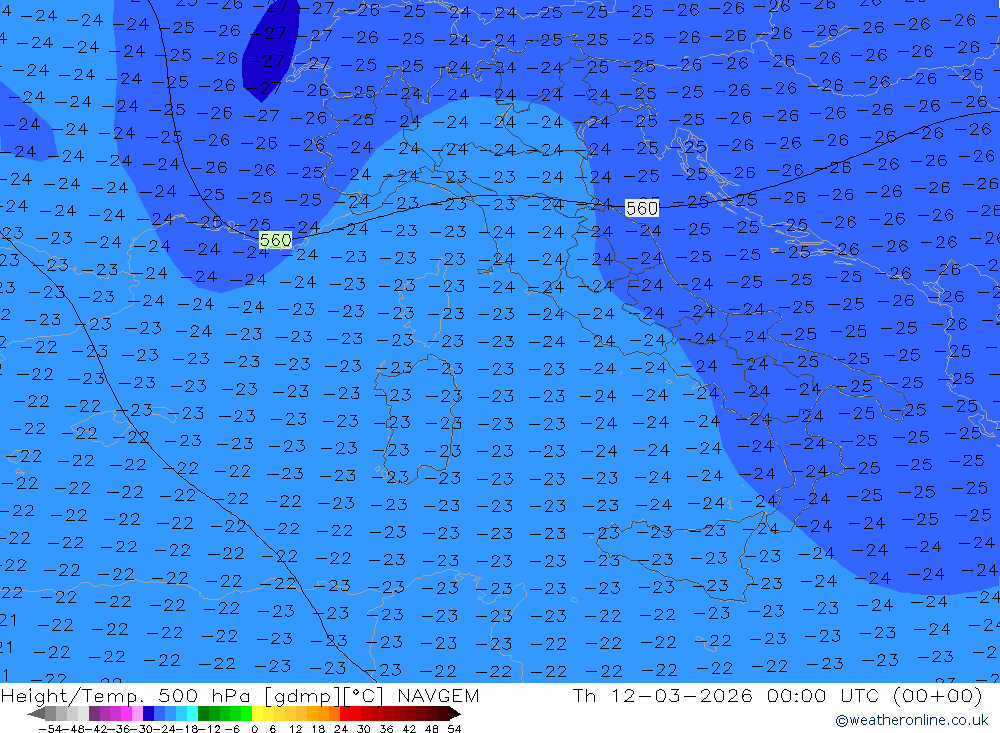Click the green-highlighted 560 contour label
The height and width of the screenshot is (733, 1000).
[x=276, y=240]
